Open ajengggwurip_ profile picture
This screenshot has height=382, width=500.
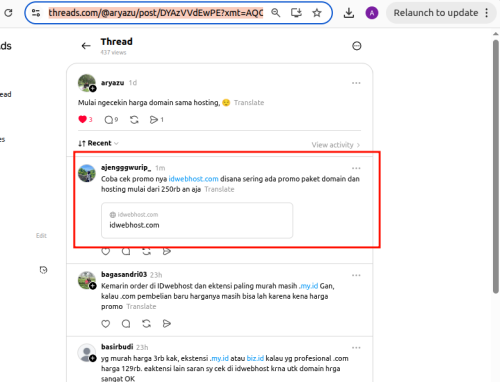(87, 173)
